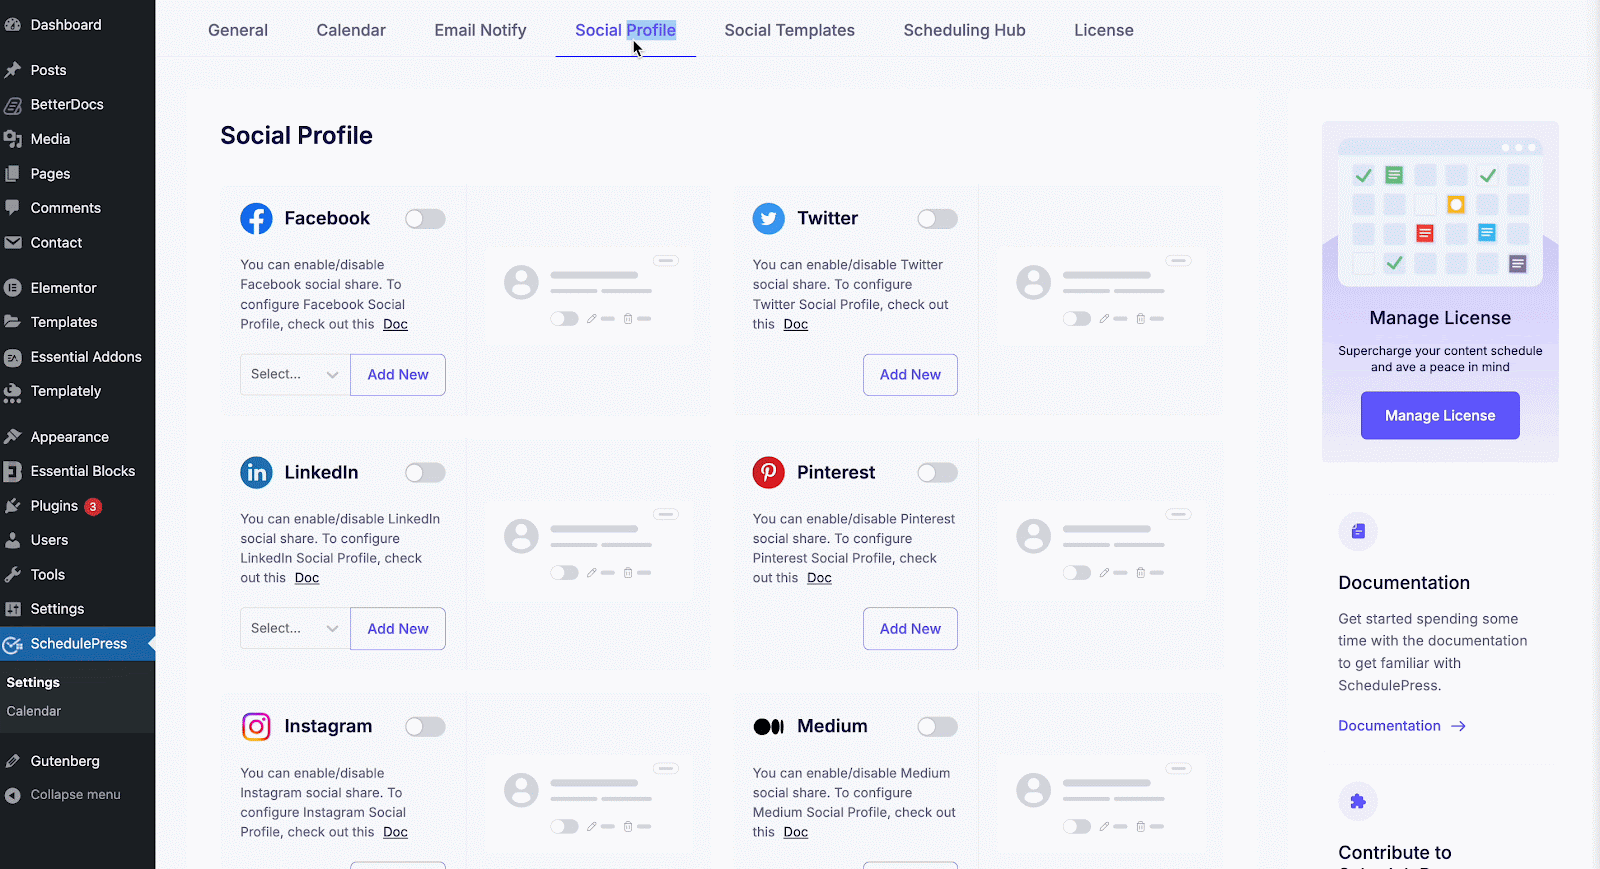
Task: Open the Documentation arrow link
Action: [x=1402, y=726]
